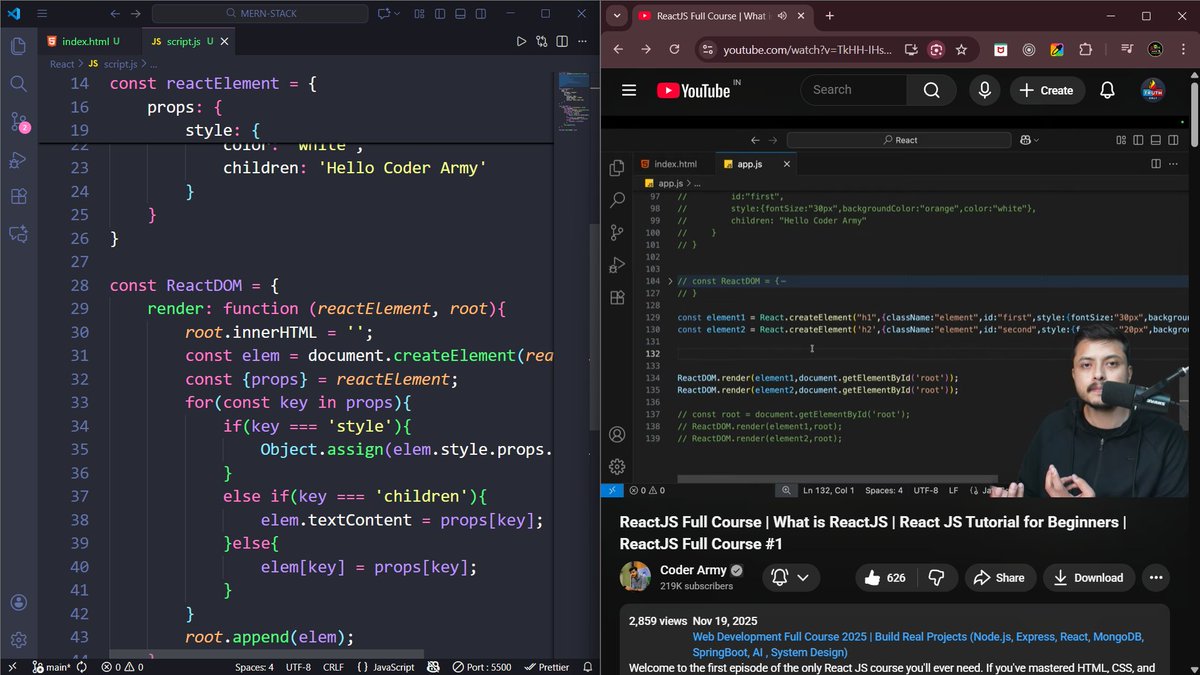The image size is (1200, 675).
Task: Close the script.js editor tab
Action: [x=224, y=41]
